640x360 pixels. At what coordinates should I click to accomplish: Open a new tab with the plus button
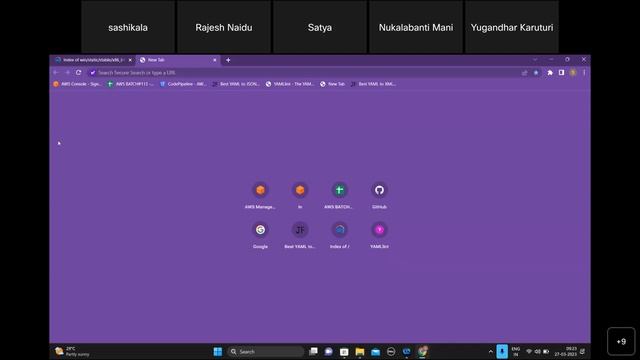[228, 60]
